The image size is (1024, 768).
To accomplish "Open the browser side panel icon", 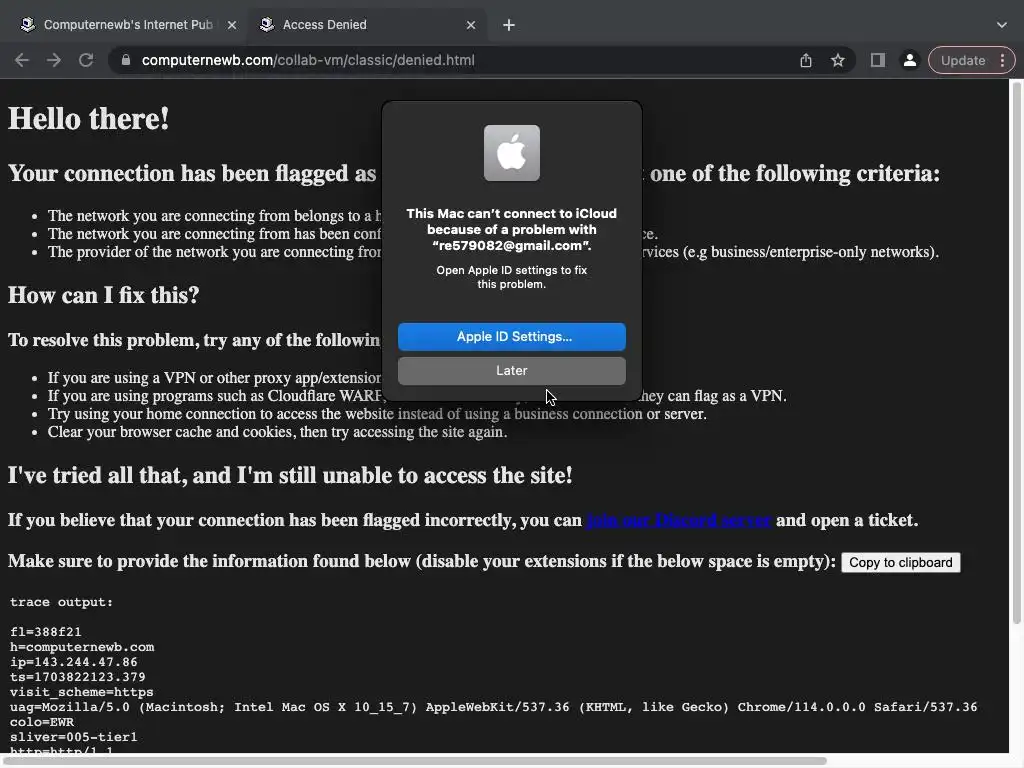I will coord(878,60).
